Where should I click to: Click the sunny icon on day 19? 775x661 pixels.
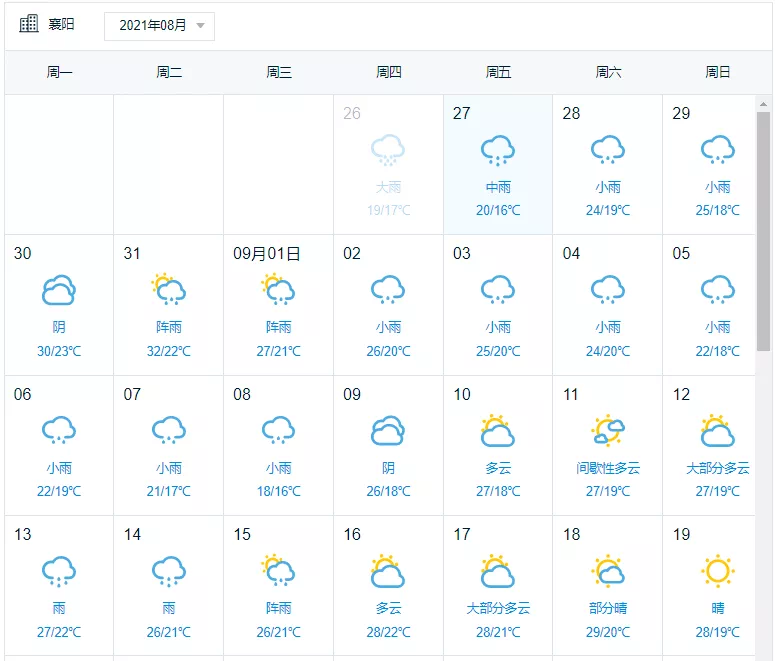coord(718,571)
